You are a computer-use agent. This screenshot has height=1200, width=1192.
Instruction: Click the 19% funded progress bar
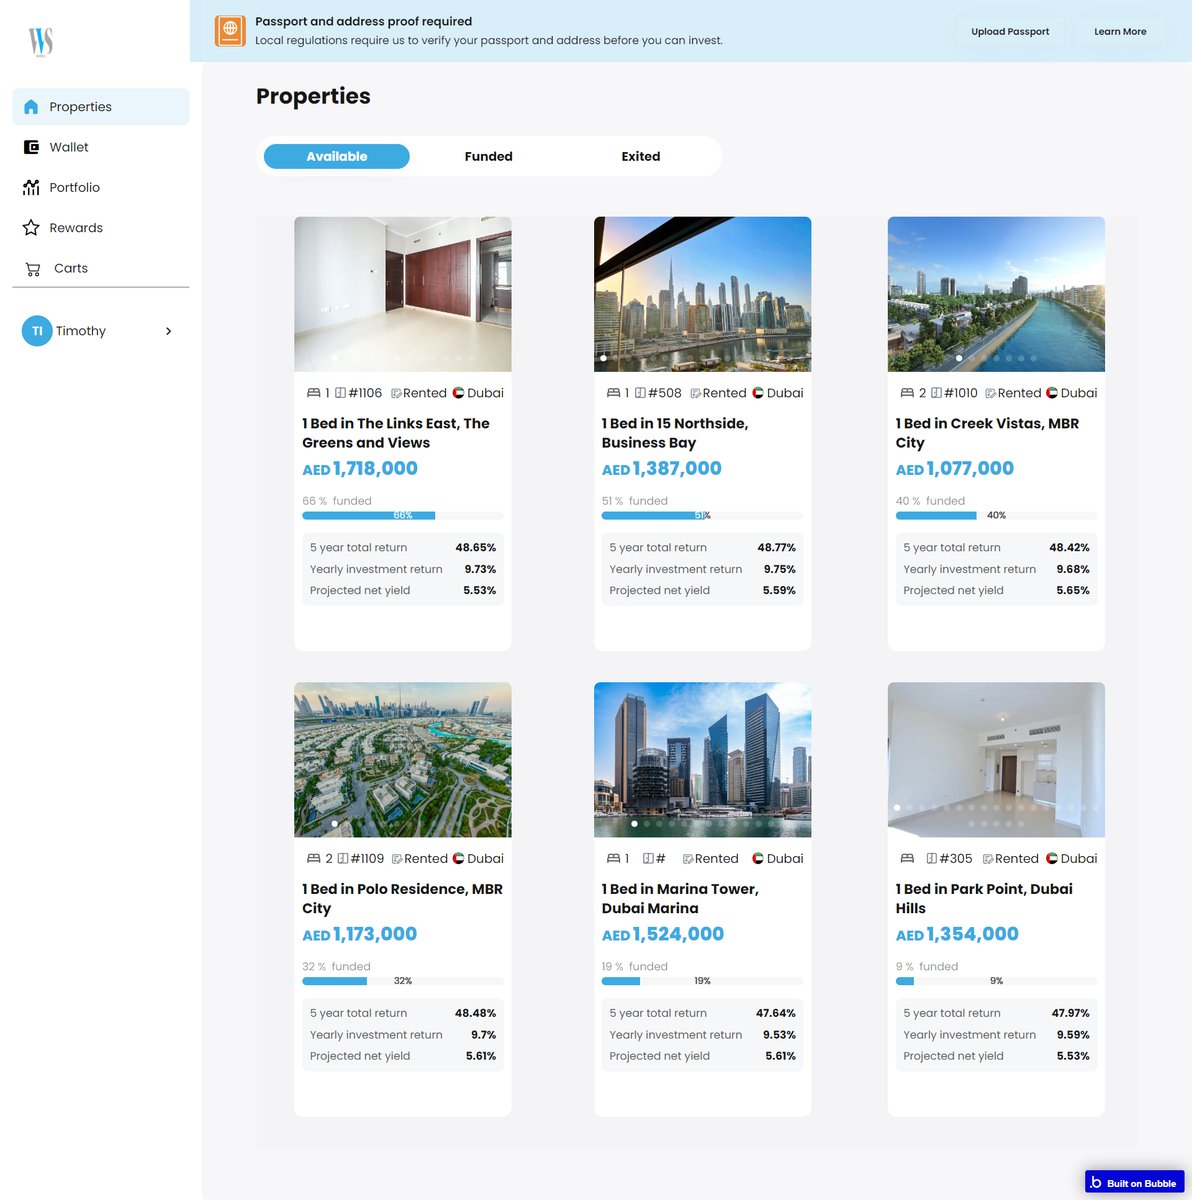tap(702, 981)
